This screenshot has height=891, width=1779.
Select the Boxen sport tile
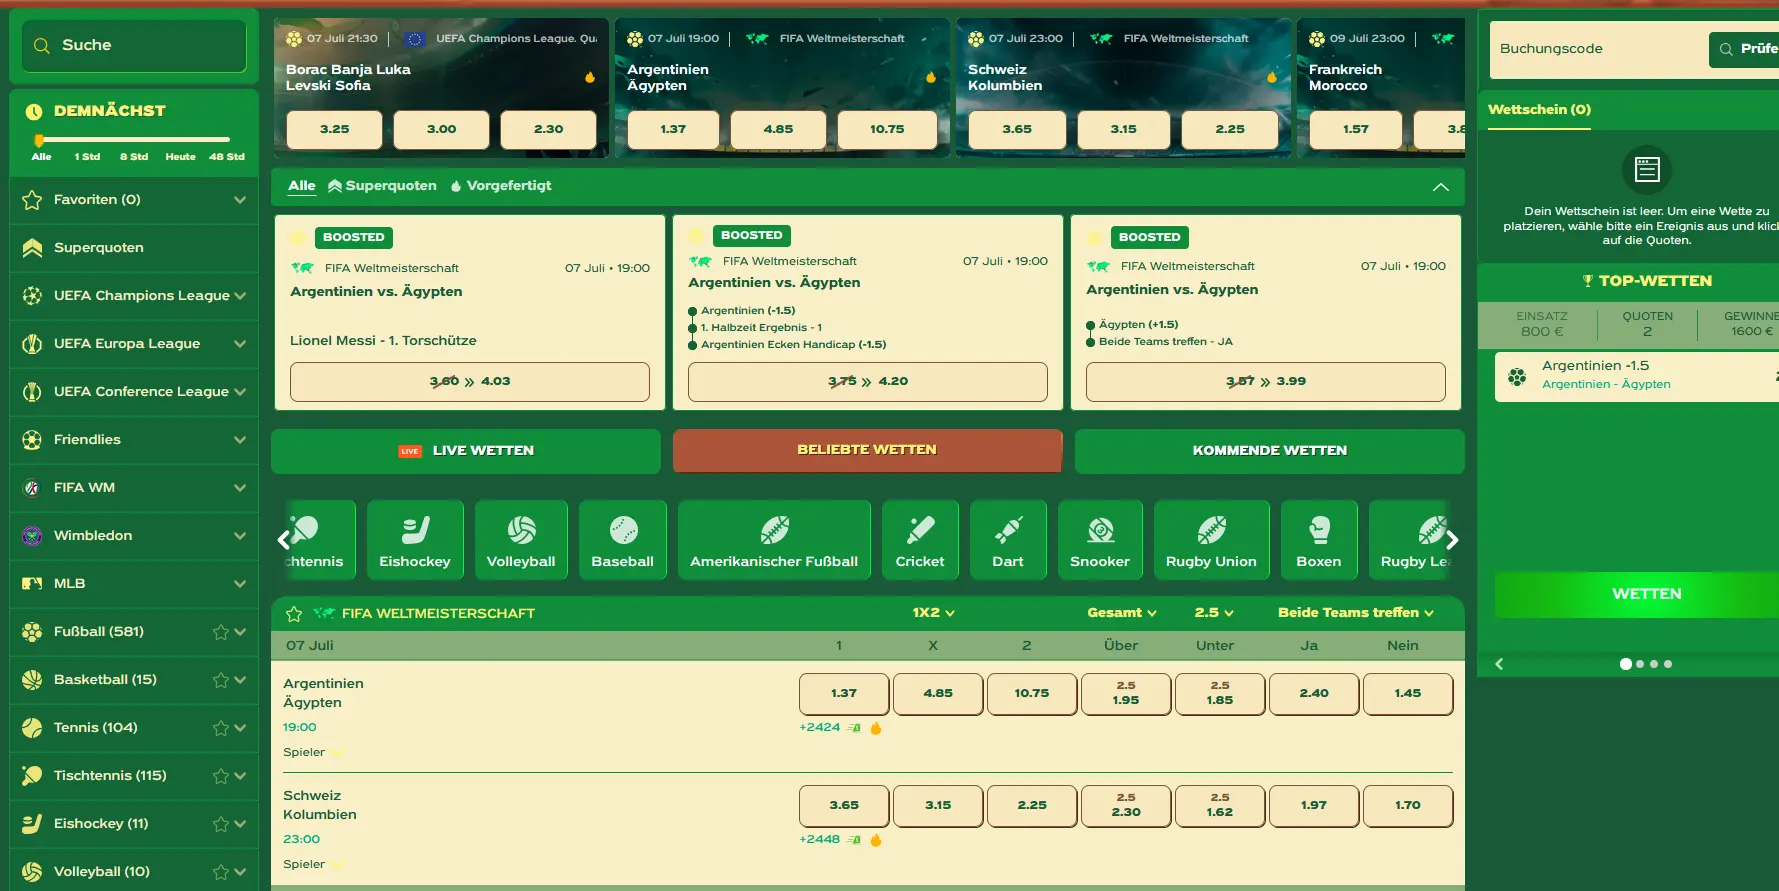click(x=1319, y=540)
